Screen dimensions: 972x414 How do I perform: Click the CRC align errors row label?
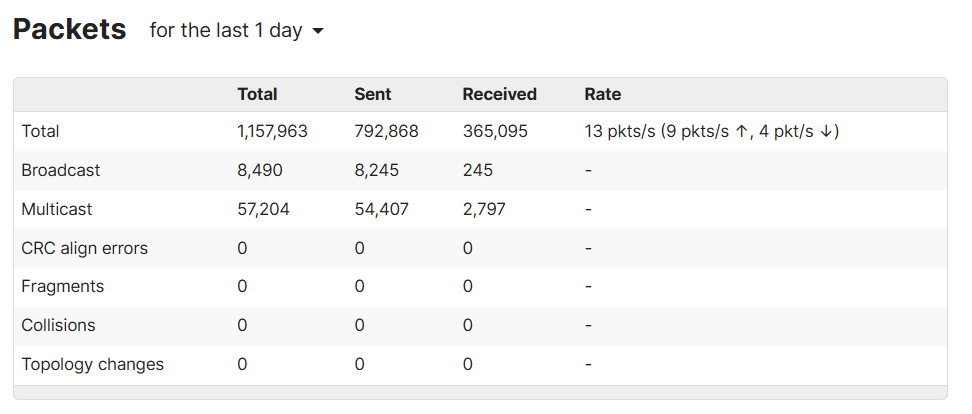[x=84, y=249]
